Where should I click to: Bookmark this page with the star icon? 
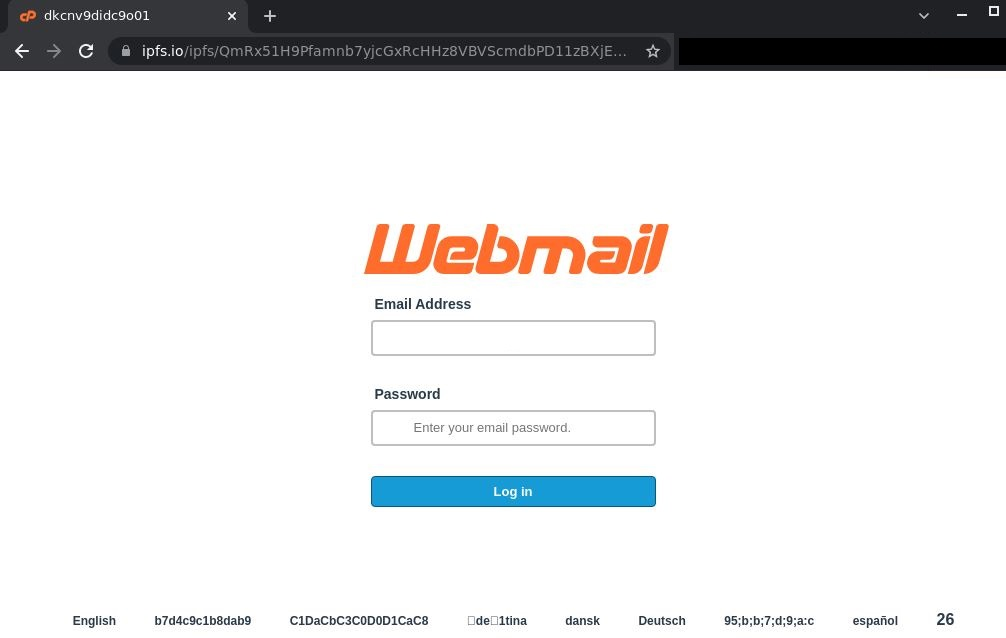pos(652,51)
